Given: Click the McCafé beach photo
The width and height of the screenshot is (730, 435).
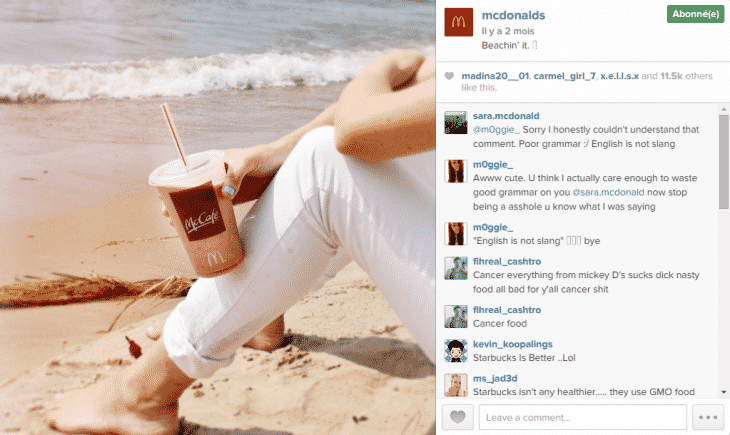Looking at the screenshot, I should click(x=217, y=218).
